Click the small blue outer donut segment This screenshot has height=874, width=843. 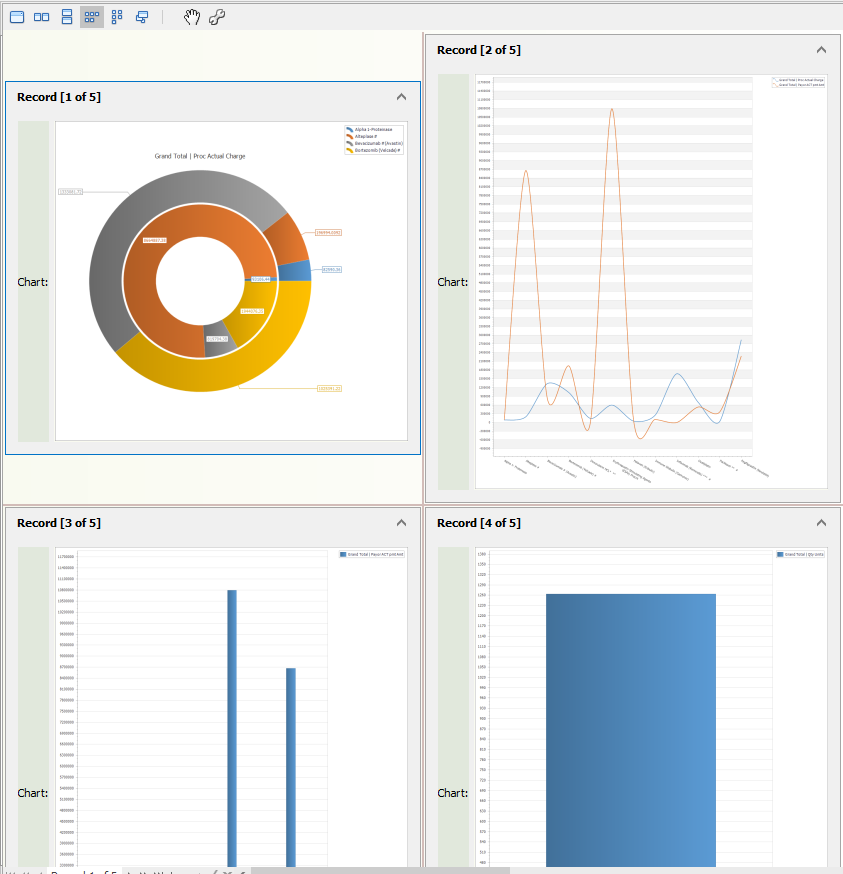click(x=294, y=271)
